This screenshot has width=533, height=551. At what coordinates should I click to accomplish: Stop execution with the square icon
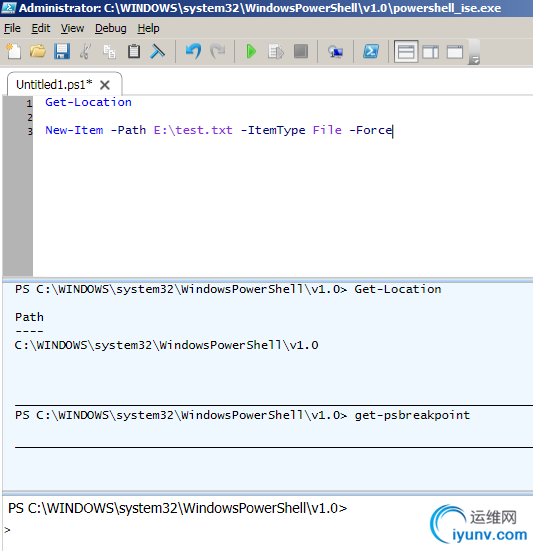click(301, 52)
